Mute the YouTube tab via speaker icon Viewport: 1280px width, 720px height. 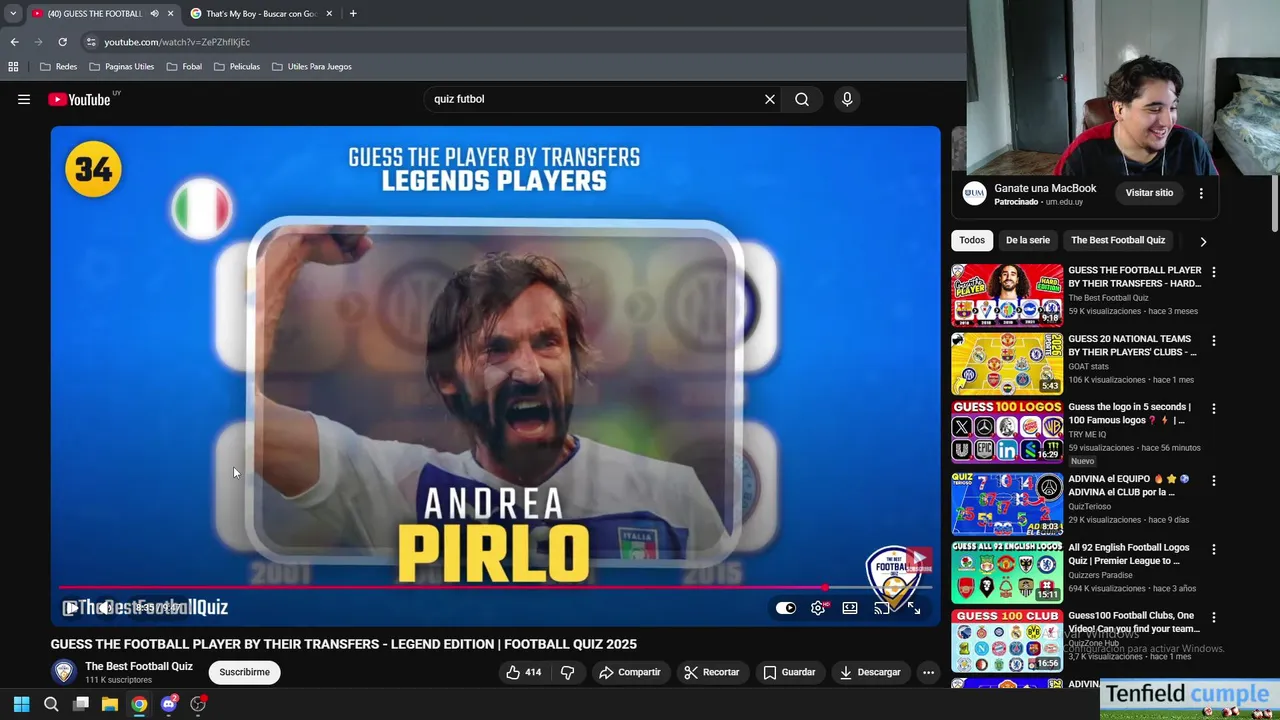click(154, 13)
